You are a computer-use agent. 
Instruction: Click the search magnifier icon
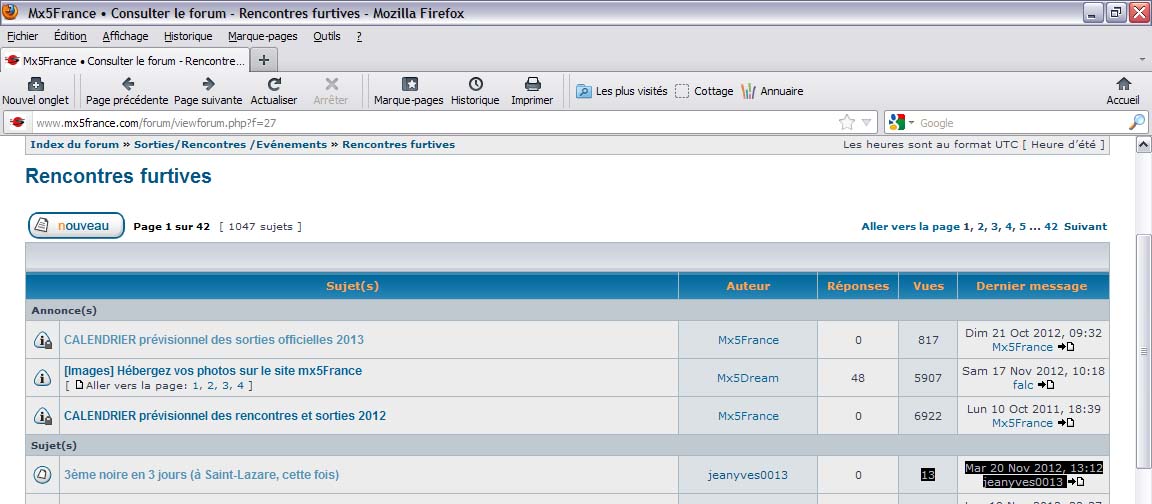(x=1136, y=123)
